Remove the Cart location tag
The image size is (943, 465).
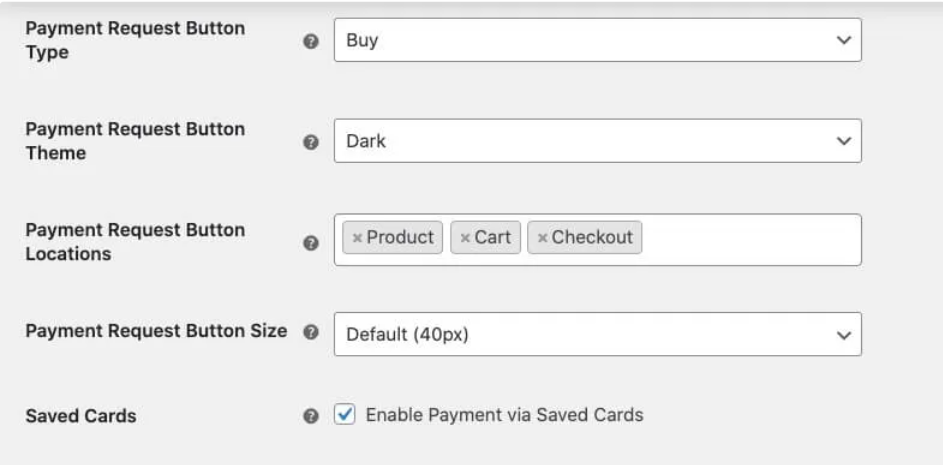[x=465, y=238]
